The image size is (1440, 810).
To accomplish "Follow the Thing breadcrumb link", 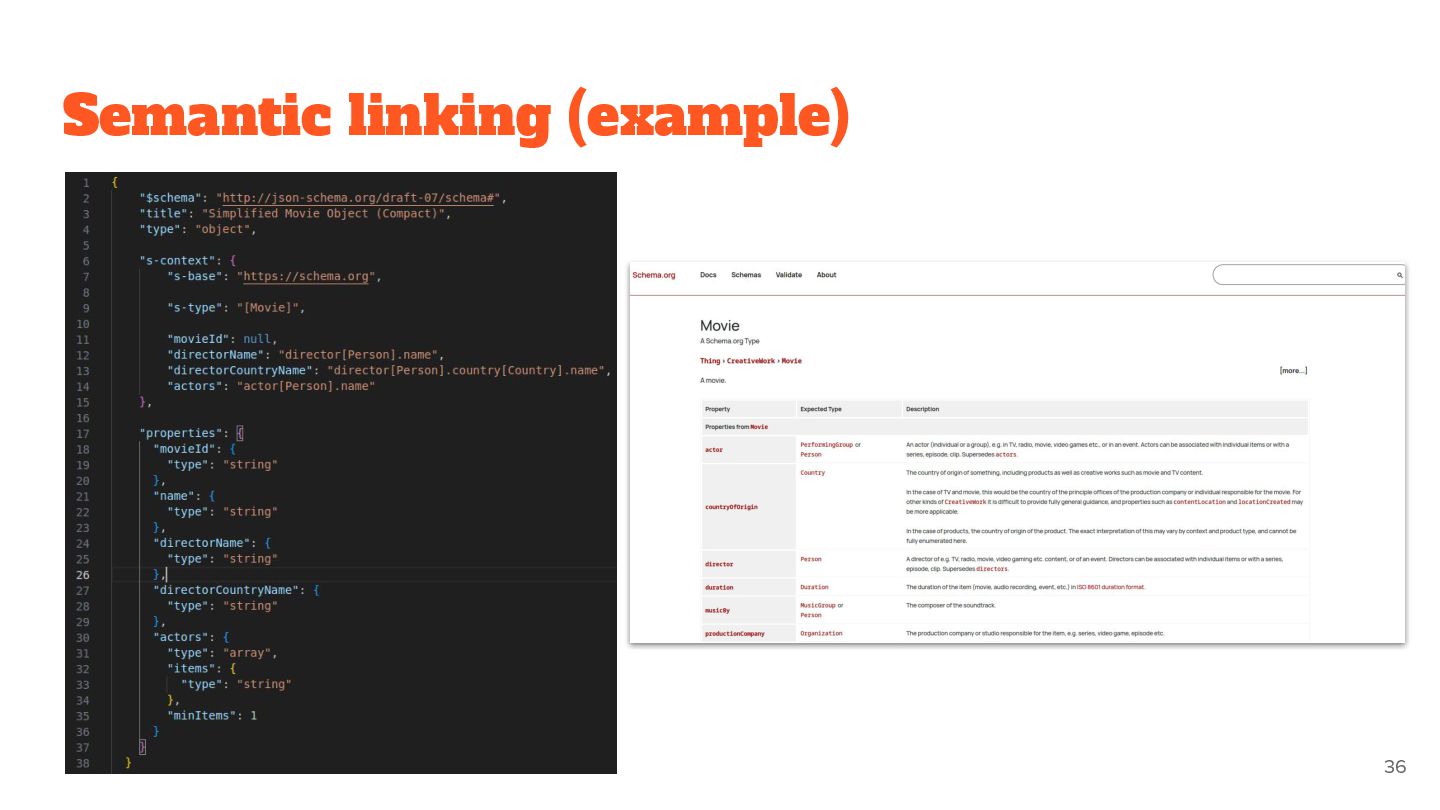I will click(710, 361).
